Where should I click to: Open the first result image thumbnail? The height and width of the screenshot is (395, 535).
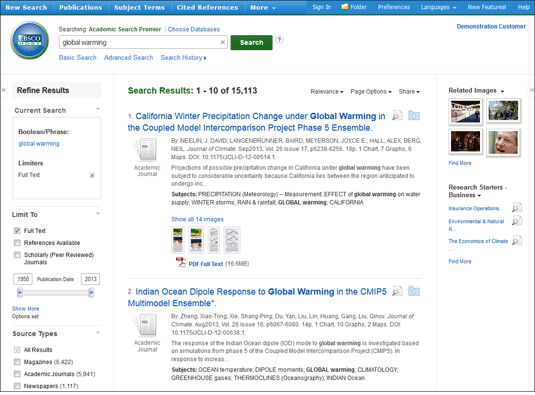tap(177, 240)
